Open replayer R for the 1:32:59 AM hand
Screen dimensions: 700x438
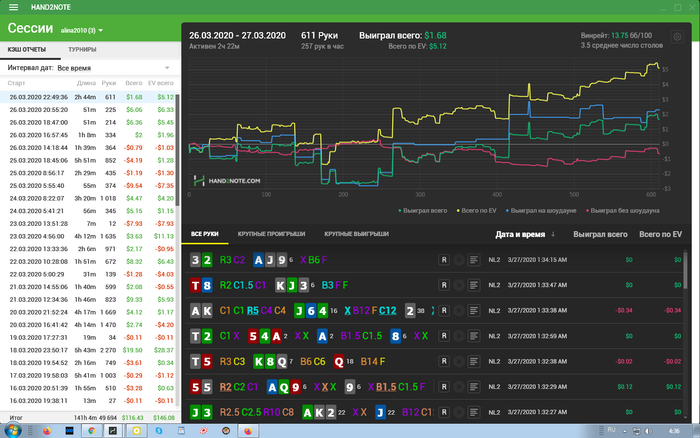pyautogui.click(x=444, y=336)
